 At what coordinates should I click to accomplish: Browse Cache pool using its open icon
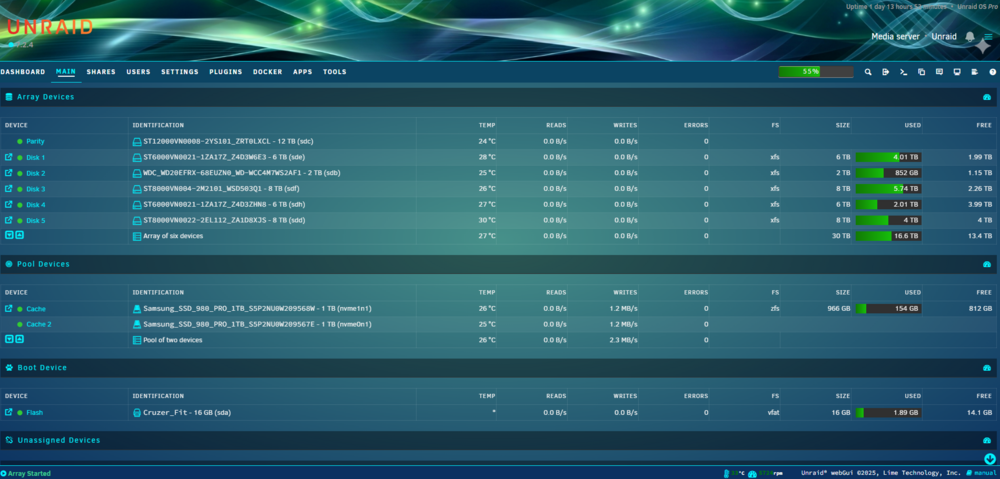coord(9,309)
